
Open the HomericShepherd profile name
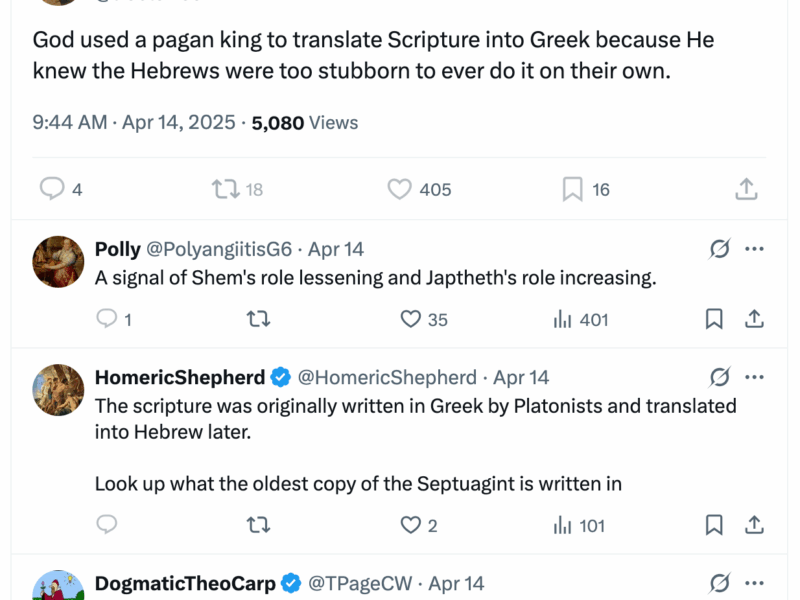(x=180, y=377)
